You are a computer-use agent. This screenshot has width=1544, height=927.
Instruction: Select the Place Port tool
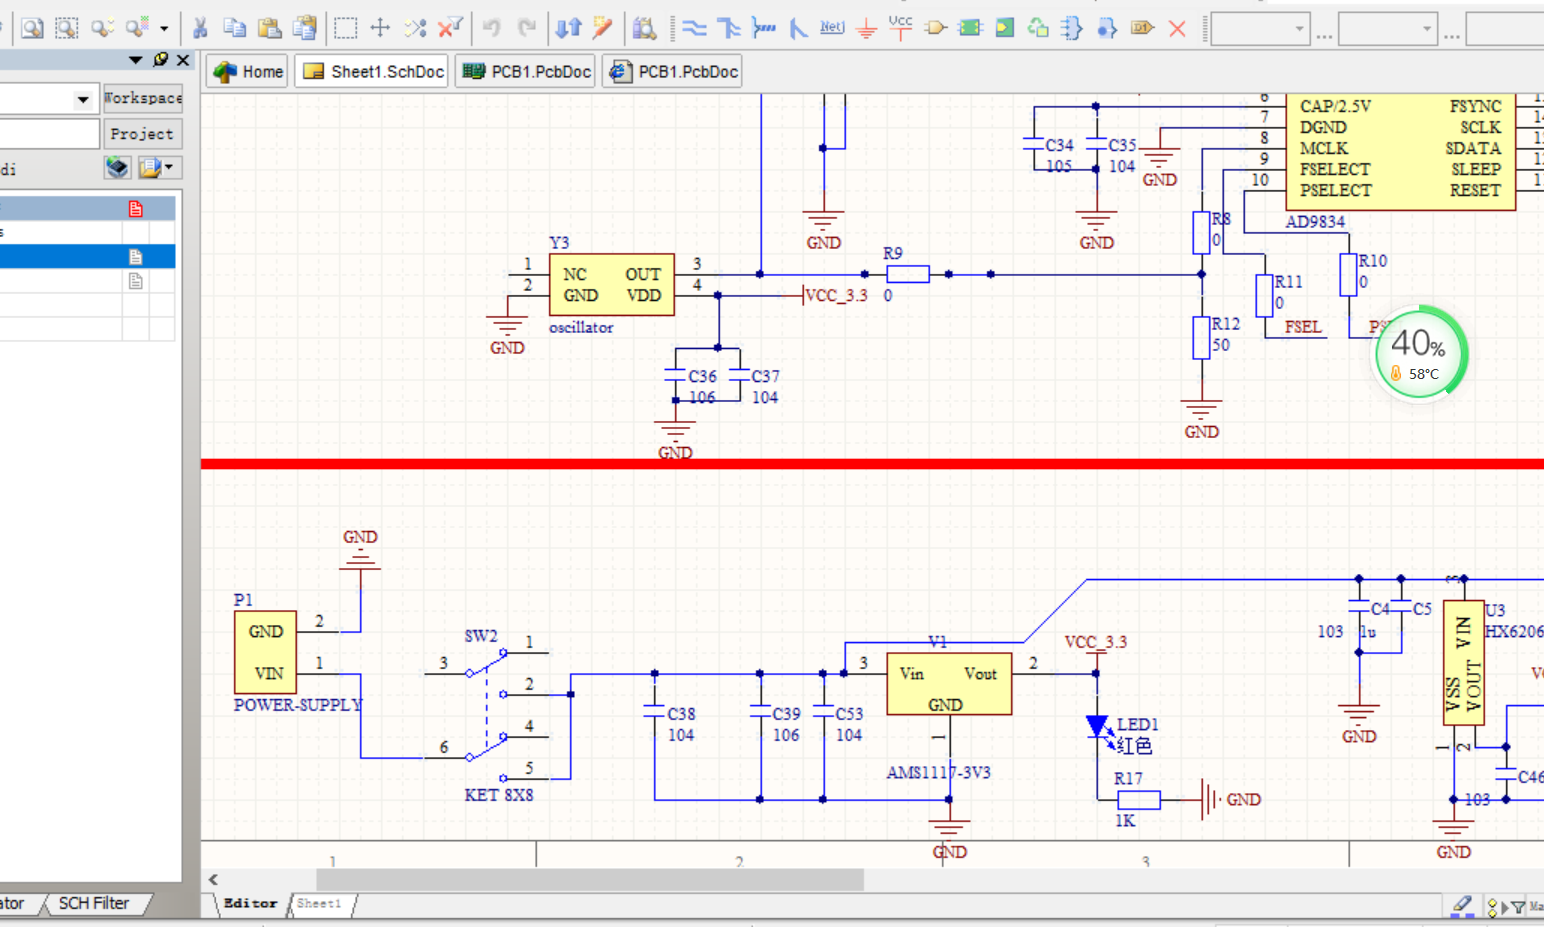pyautogui.click(x=1142, y=28)
